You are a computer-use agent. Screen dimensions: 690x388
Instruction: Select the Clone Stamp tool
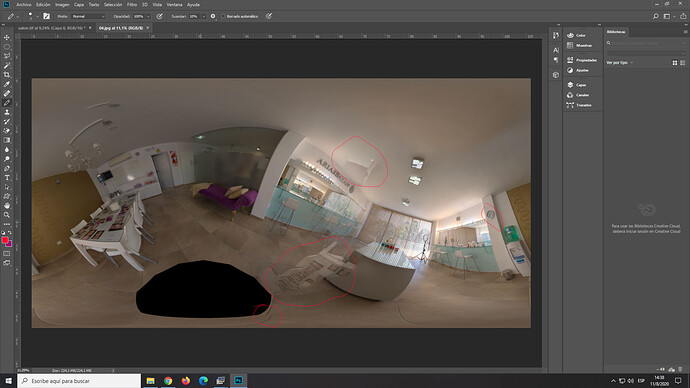pyautogui.click(x=7, y=112)
